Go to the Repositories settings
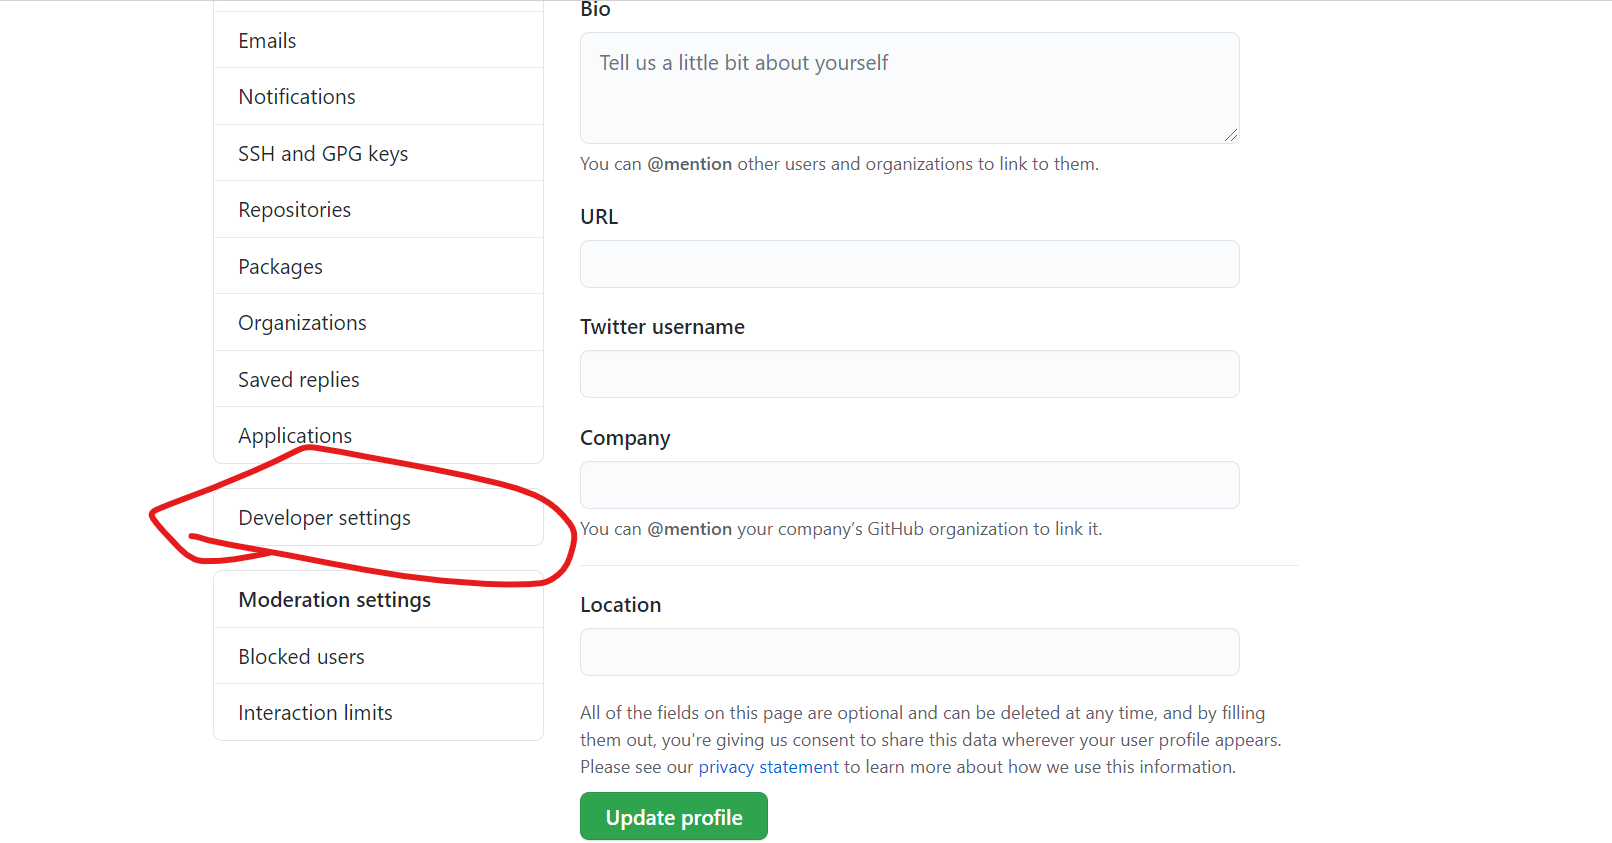The height and width of the screenshot is (843, 1612). 378,209
